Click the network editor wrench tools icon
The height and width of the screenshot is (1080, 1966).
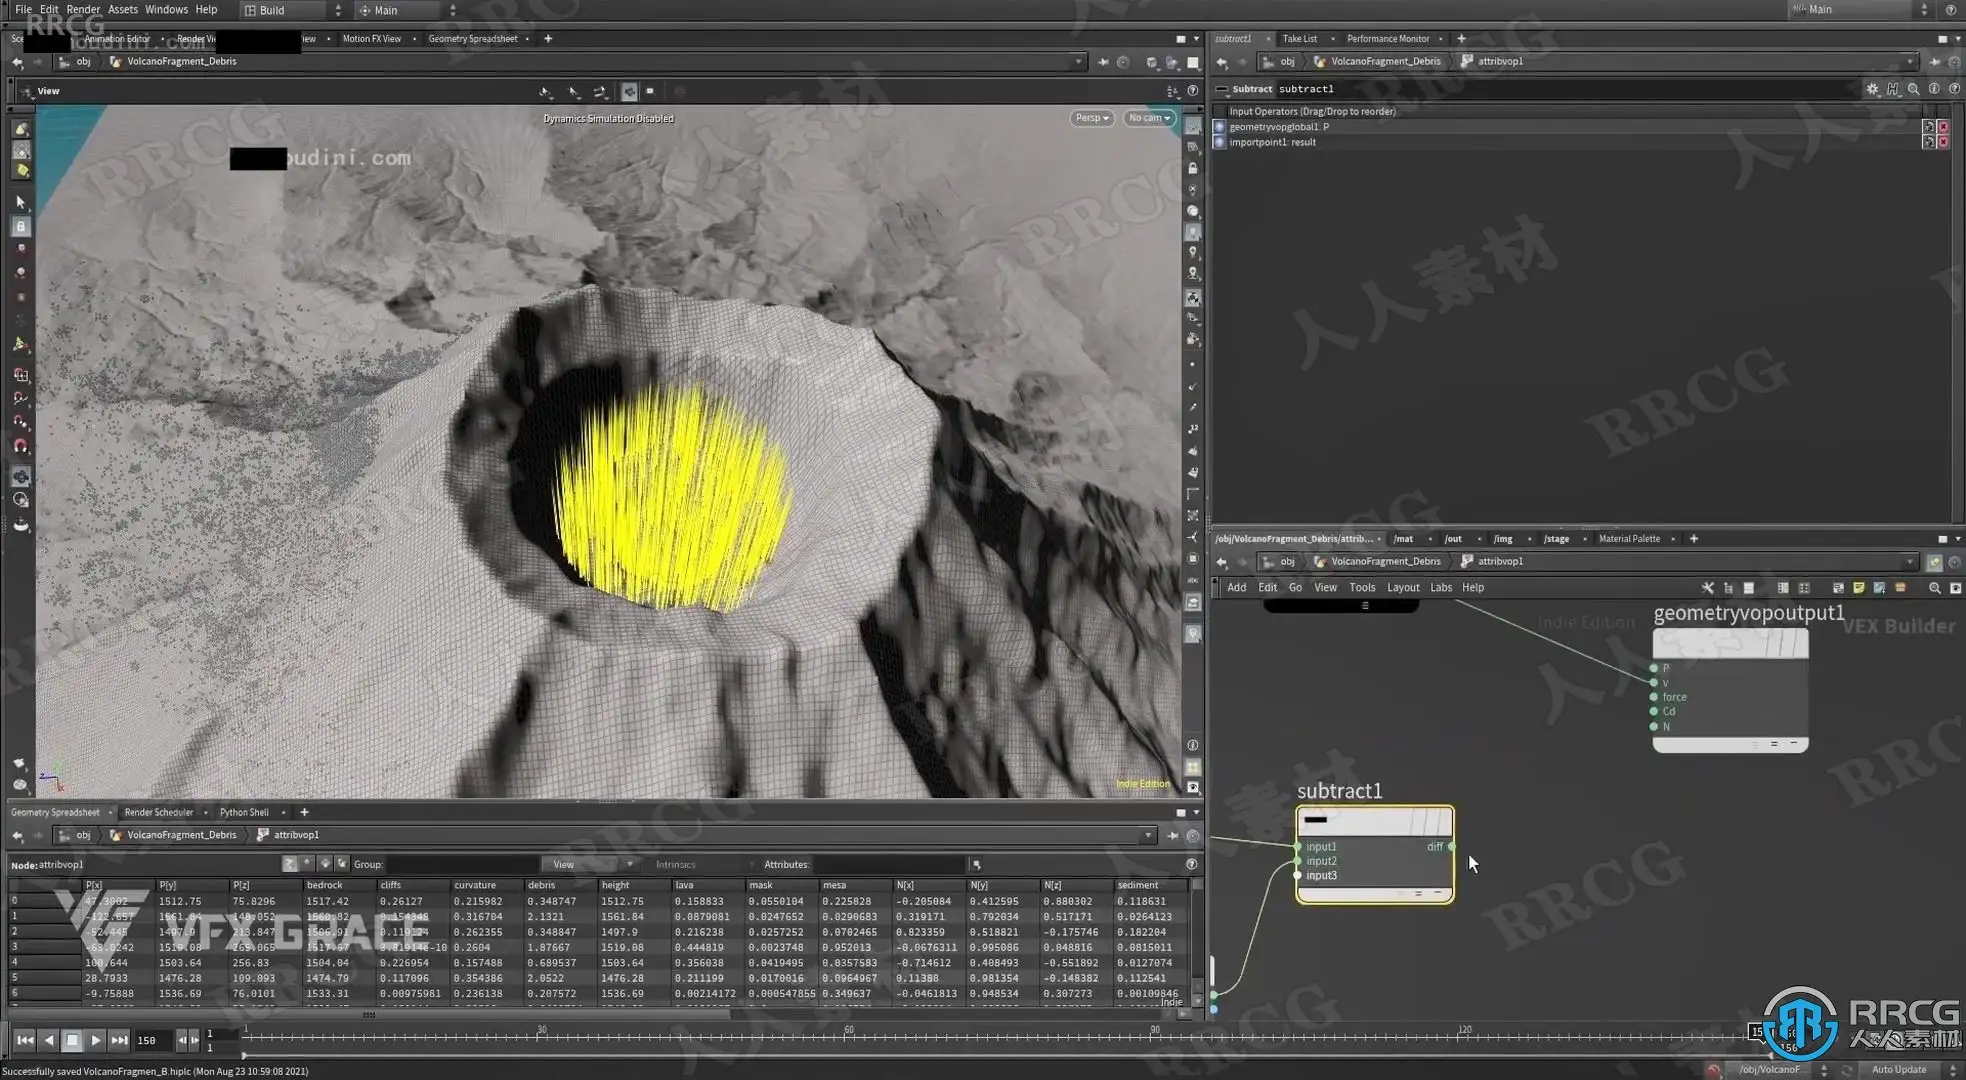1707,588
